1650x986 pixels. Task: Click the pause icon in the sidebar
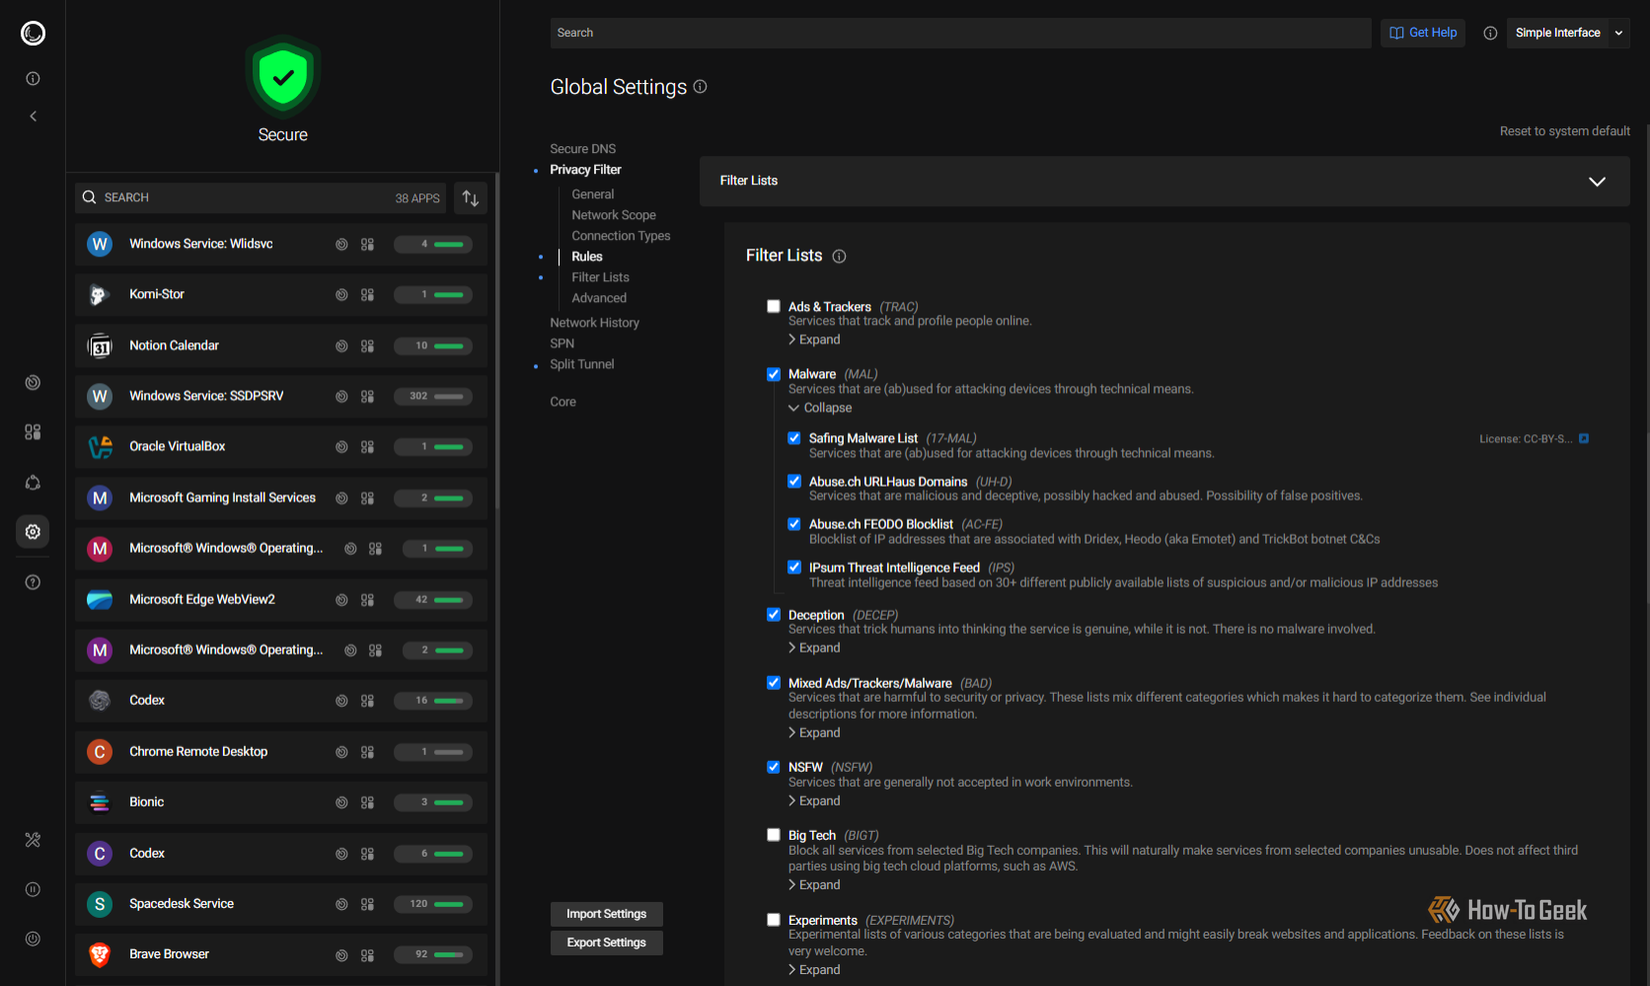[x=33, y=889]
